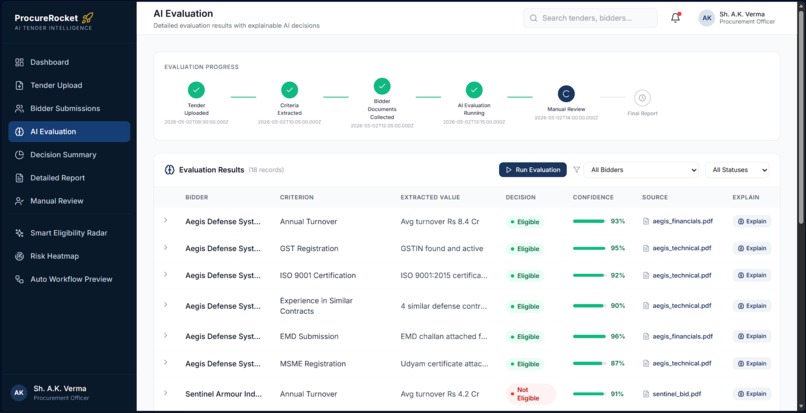Expand the Aegis MSME Registration row
806x413 pixels.
(166, 362)
